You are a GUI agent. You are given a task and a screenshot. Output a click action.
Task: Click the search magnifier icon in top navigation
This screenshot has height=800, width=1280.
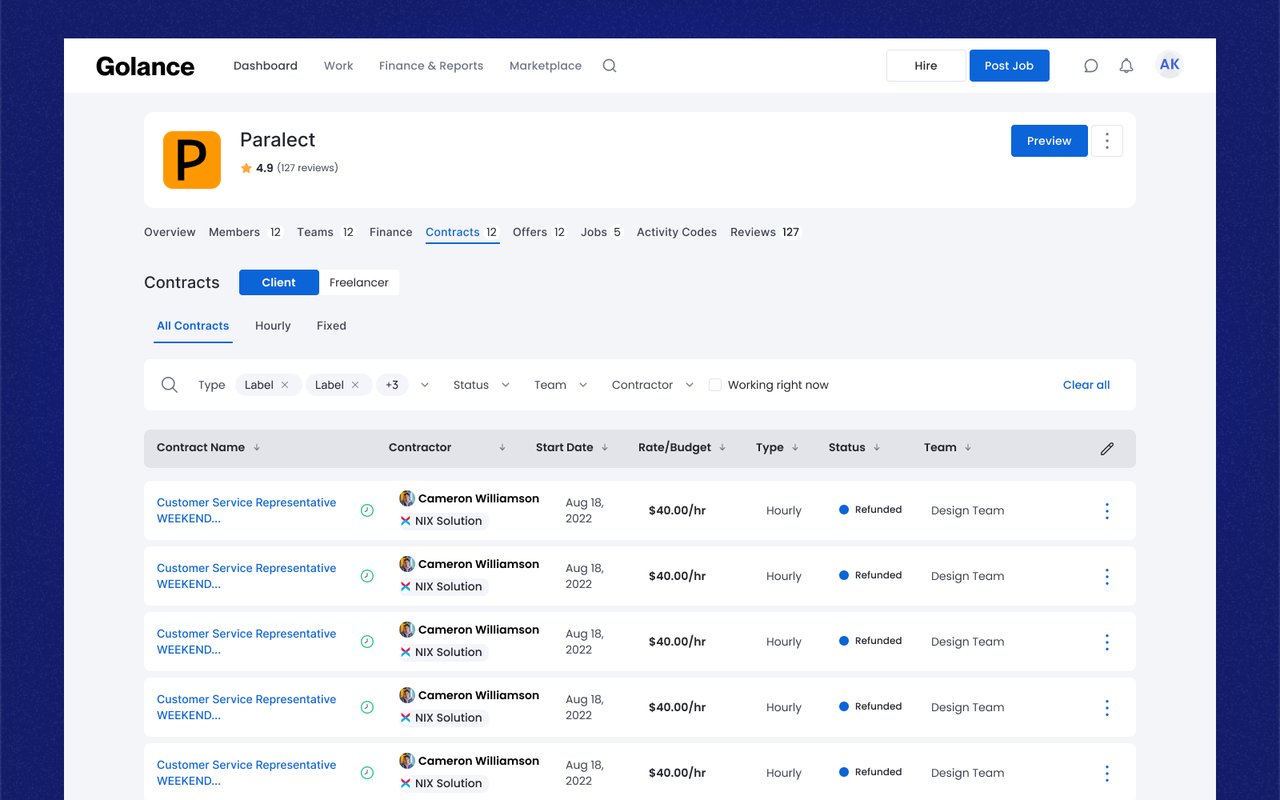[x=609, y=66]
